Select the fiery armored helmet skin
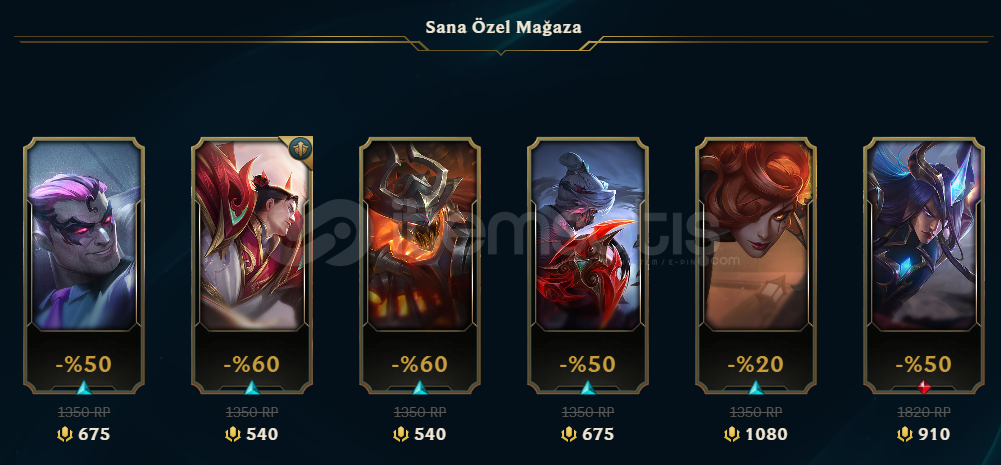Viewport: 1001px width, 465px height. [x=420, y=235]
